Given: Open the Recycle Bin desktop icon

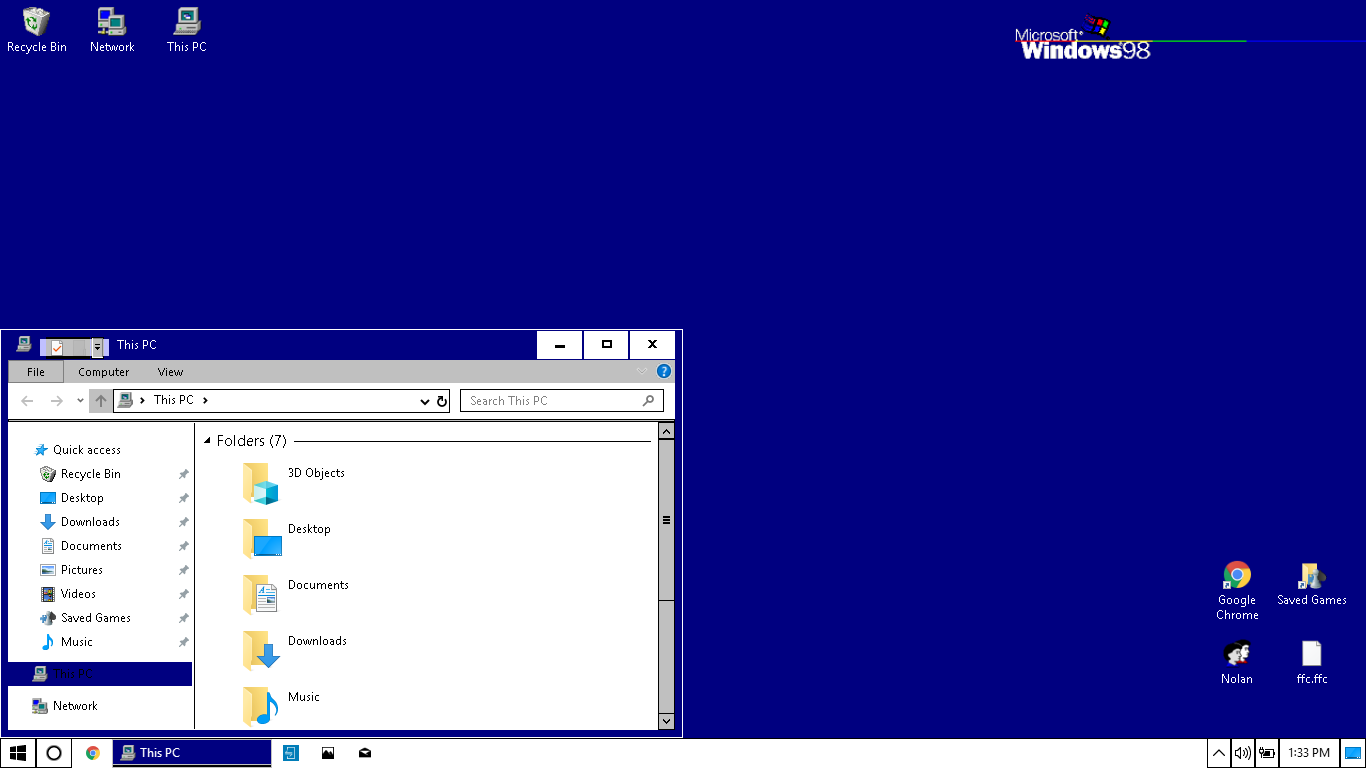Looking at the screenshot, I should coord(36,22).
